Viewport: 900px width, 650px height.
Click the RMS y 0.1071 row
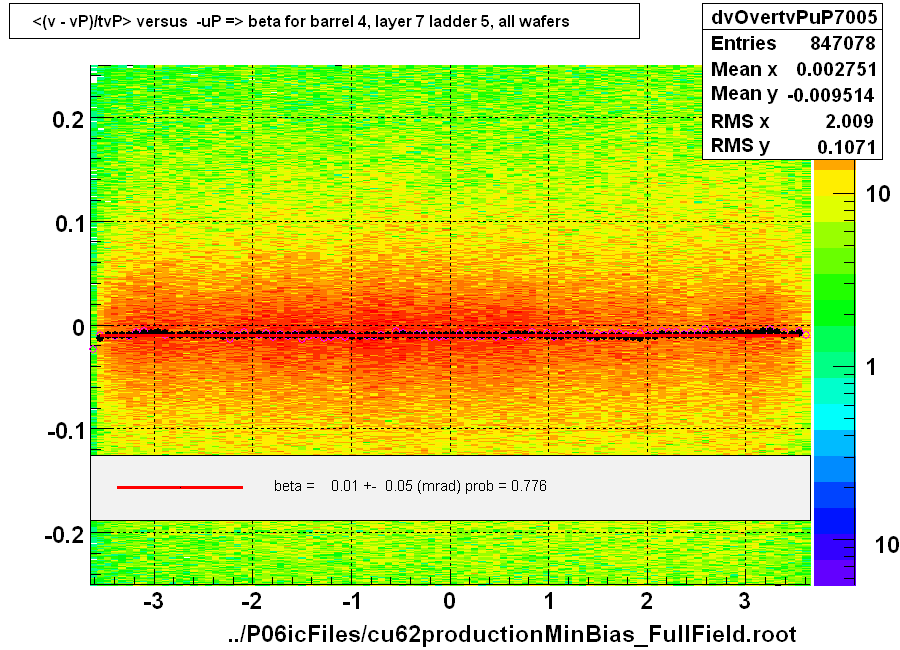pyautogui.click(x=793, y=146)
